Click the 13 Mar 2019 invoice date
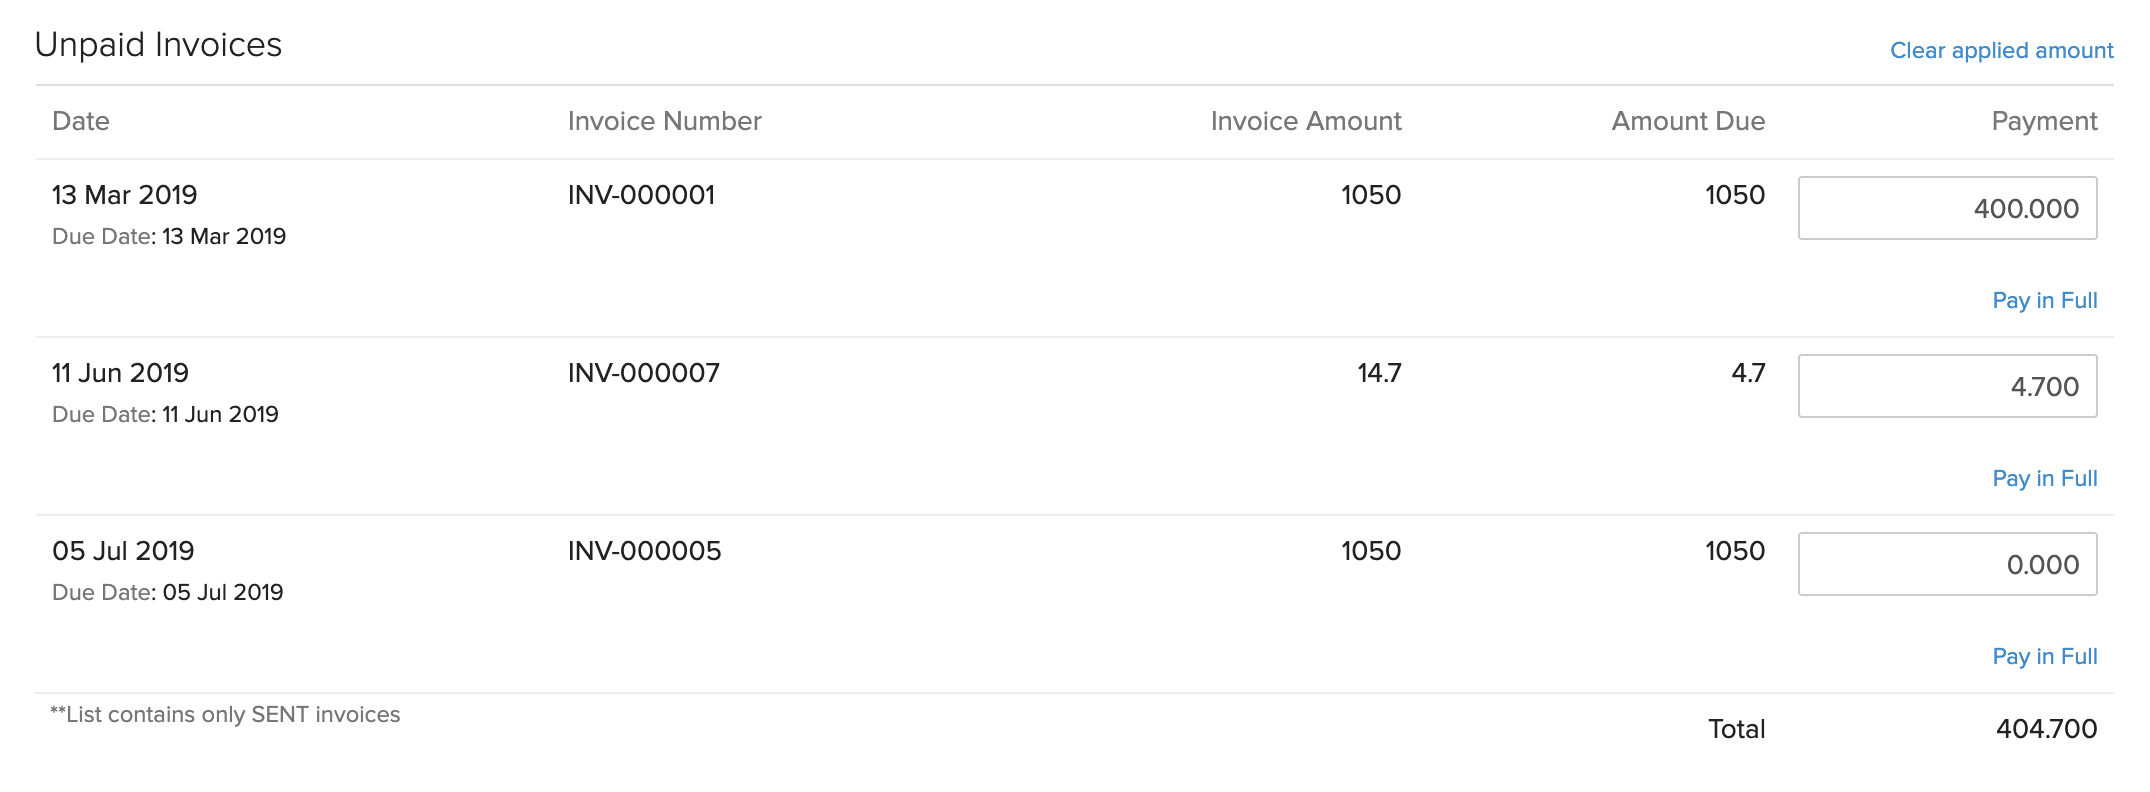The image size is (2150, 792). pos(124,195)
